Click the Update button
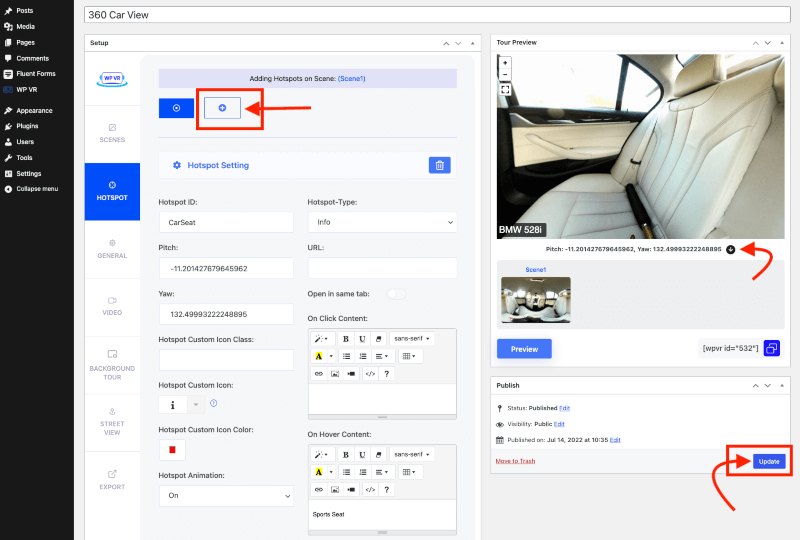Image resolution: width=800 pixels, height=540 pixels. 769,461
